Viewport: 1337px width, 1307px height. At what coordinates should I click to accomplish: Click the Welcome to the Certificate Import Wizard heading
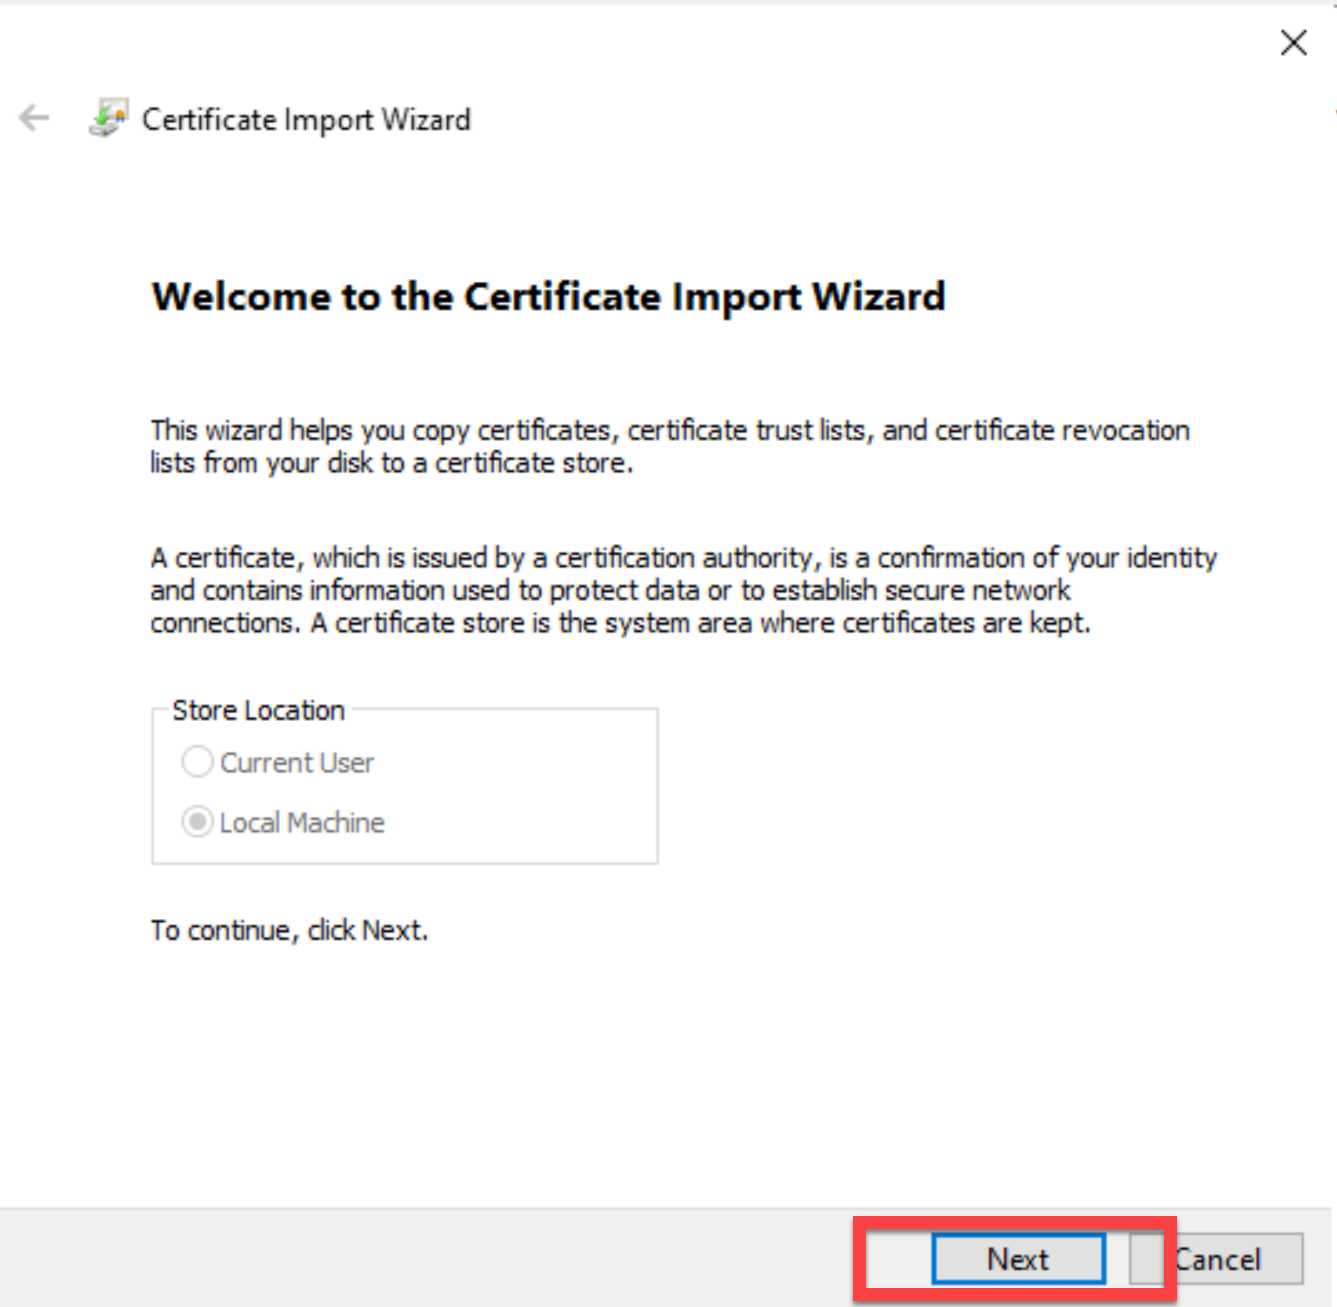click(x=548, y=297)
